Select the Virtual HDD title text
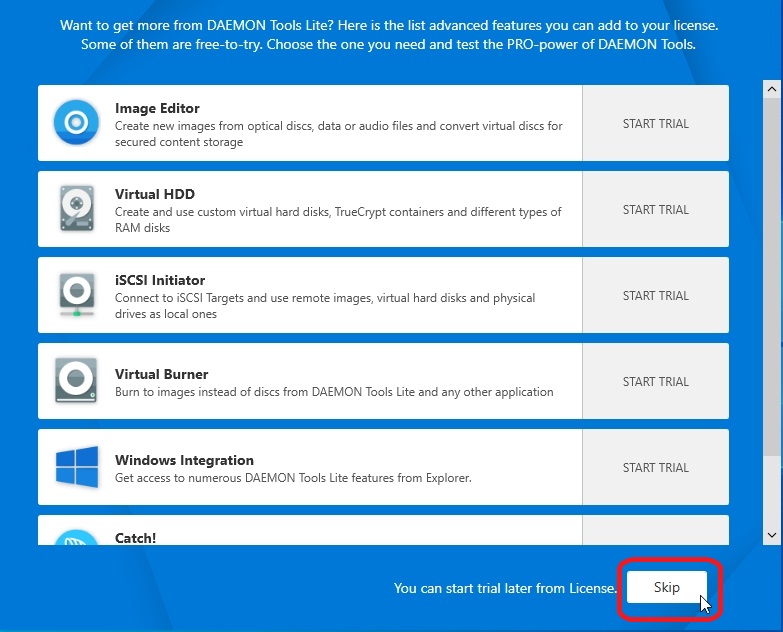 point(155,194)
